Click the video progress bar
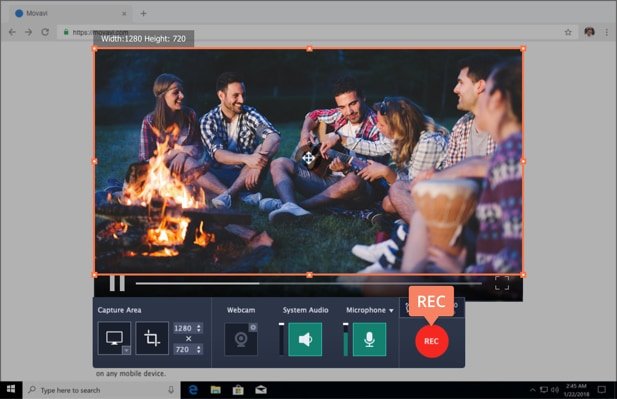 (308, 283)
